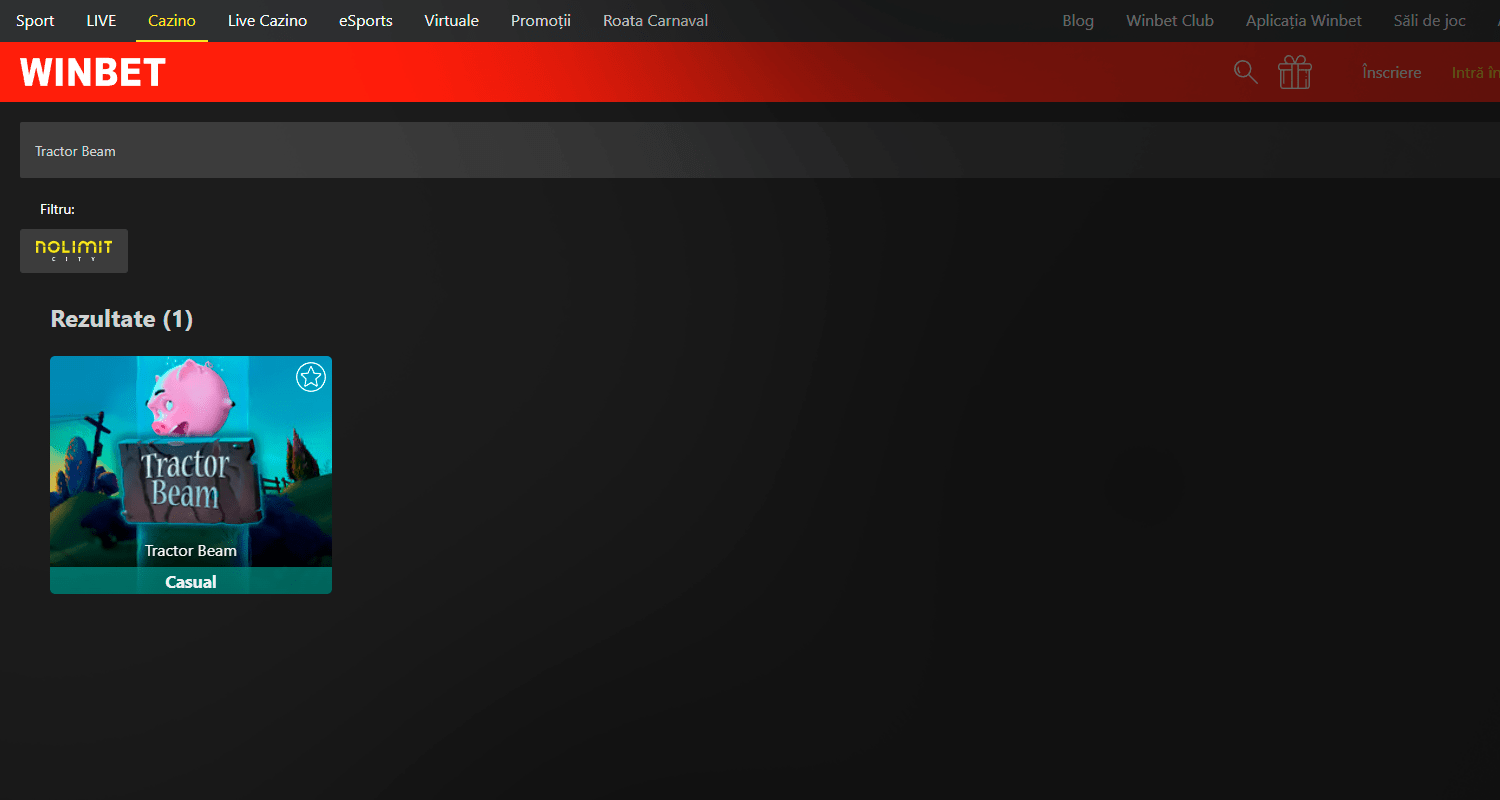Click the Înscriere registration button

point(1391,72)
